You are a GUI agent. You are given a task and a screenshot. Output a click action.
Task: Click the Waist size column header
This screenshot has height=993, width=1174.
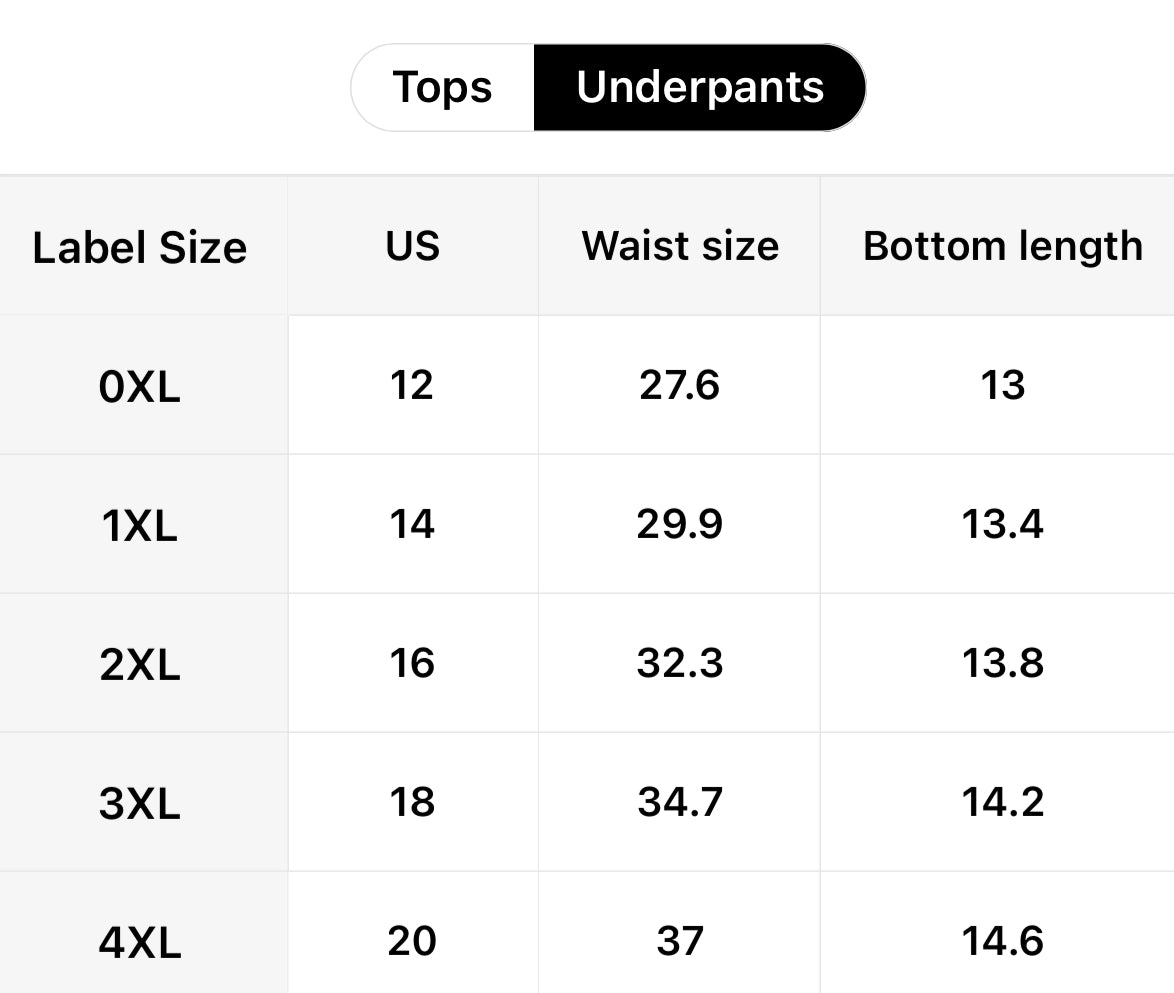pyautogui.click(x=680, y=246)
